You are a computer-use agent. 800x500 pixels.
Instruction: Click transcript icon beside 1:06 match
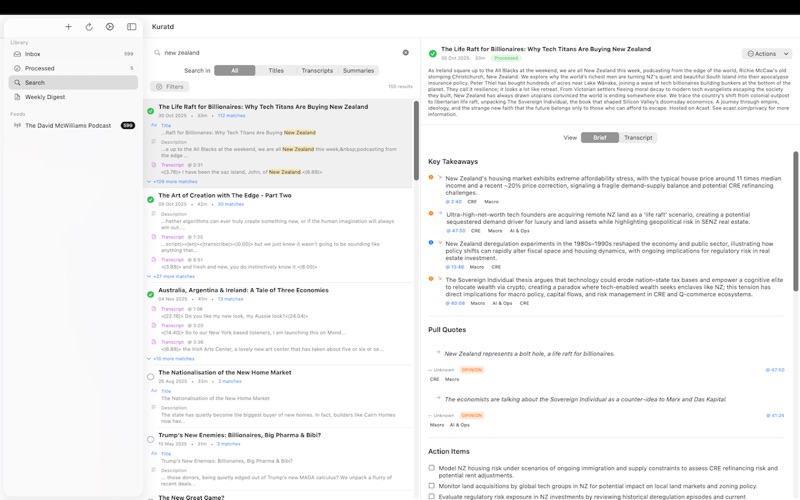(154, 309)
